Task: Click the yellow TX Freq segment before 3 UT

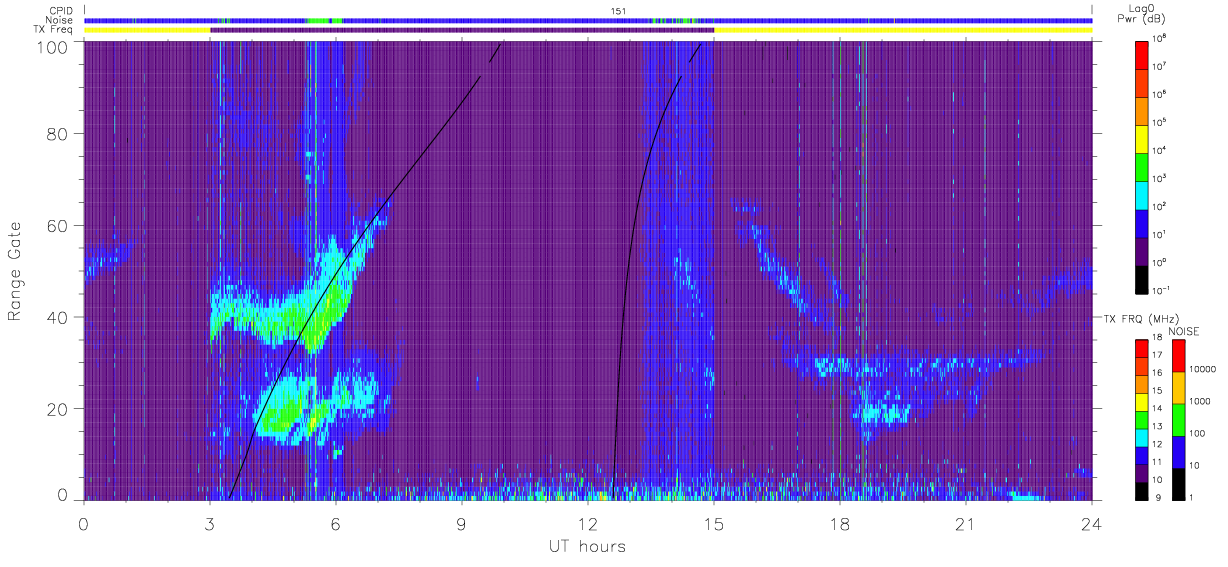Action: [147, 30]
